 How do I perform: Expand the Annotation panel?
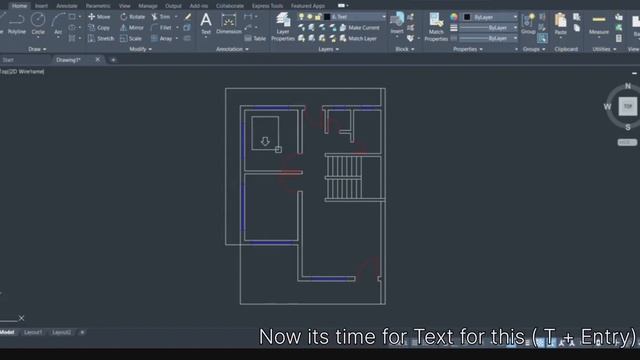pos(232,49)
